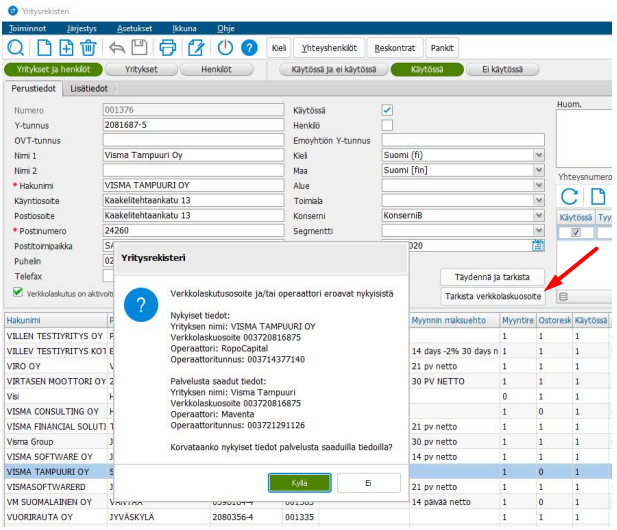Click the add new record plus icon
This screenshot has height=530, width=617.
pos(66,48)
